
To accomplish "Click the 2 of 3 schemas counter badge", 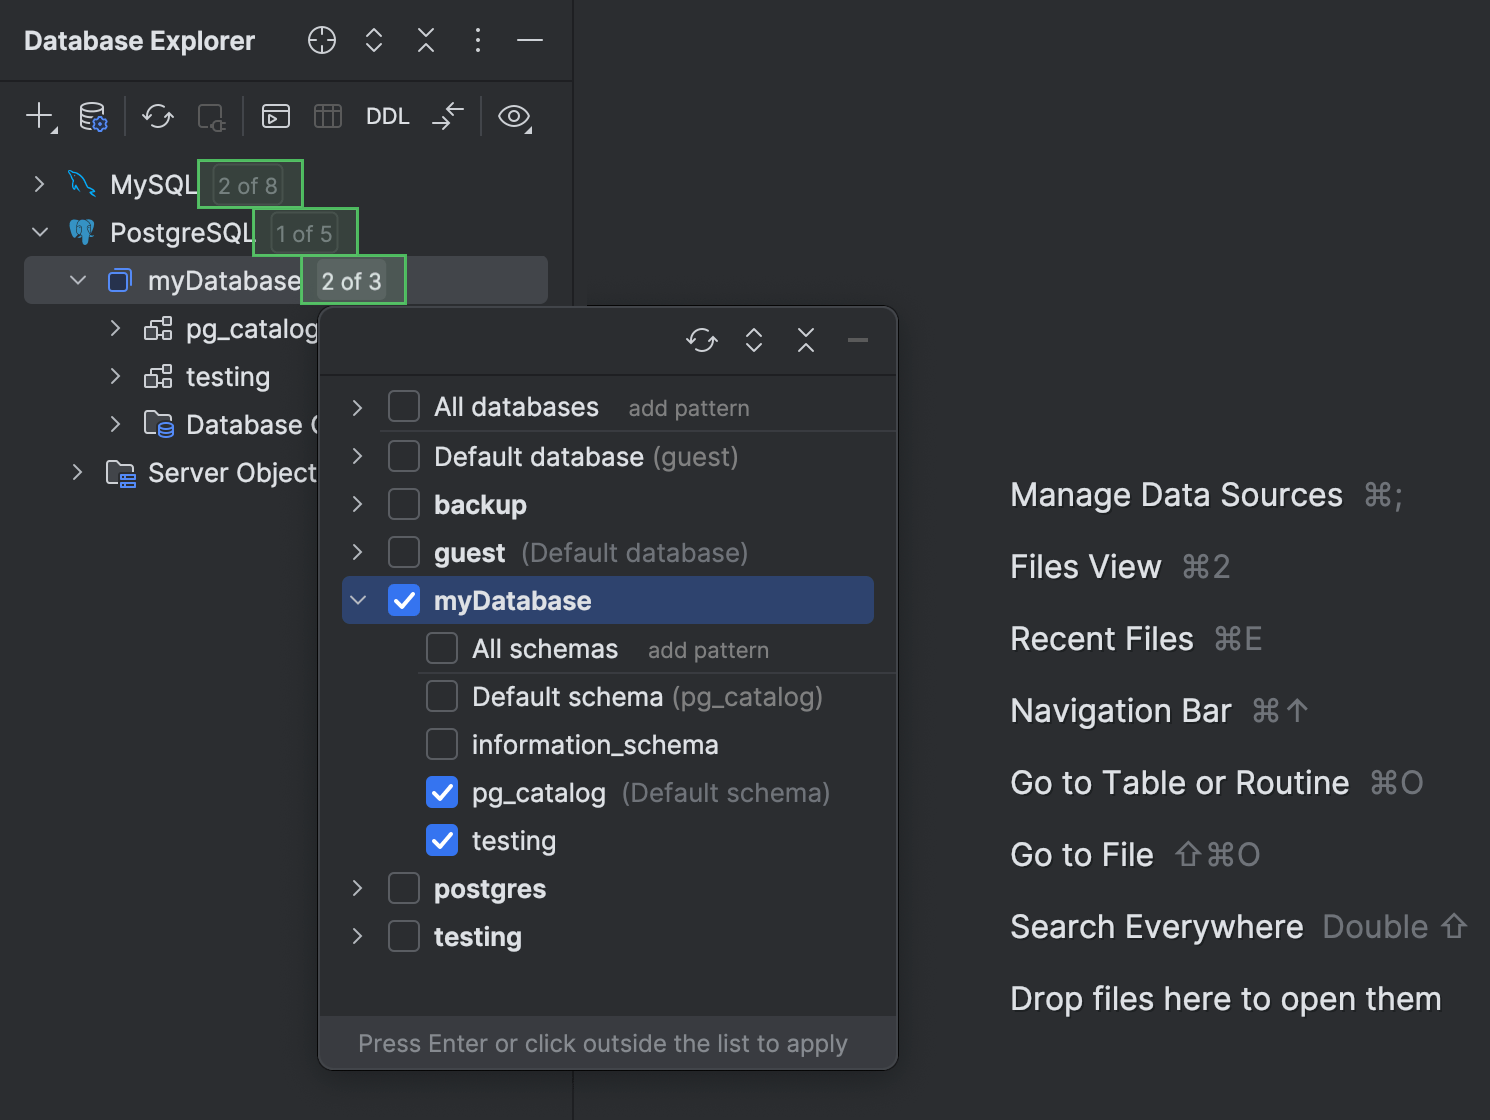I will [x=352, y=280].
